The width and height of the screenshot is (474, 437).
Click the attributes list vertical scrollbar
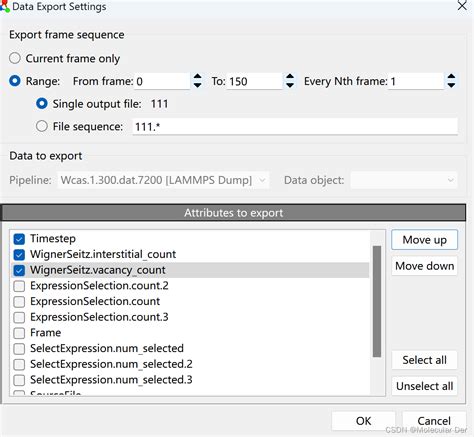click(377, 301)
